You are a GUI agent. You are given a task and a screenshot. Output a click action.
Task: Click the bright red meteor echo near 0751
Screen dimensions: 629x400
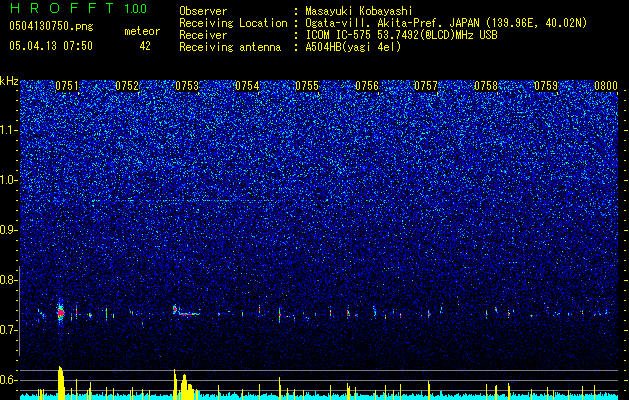61,313
